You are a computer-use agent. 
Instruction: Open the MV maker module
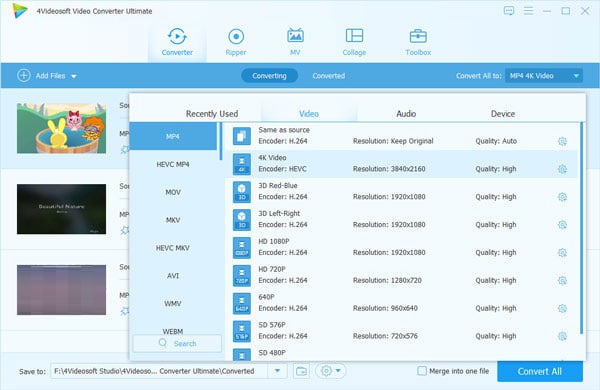coord(295,42)
